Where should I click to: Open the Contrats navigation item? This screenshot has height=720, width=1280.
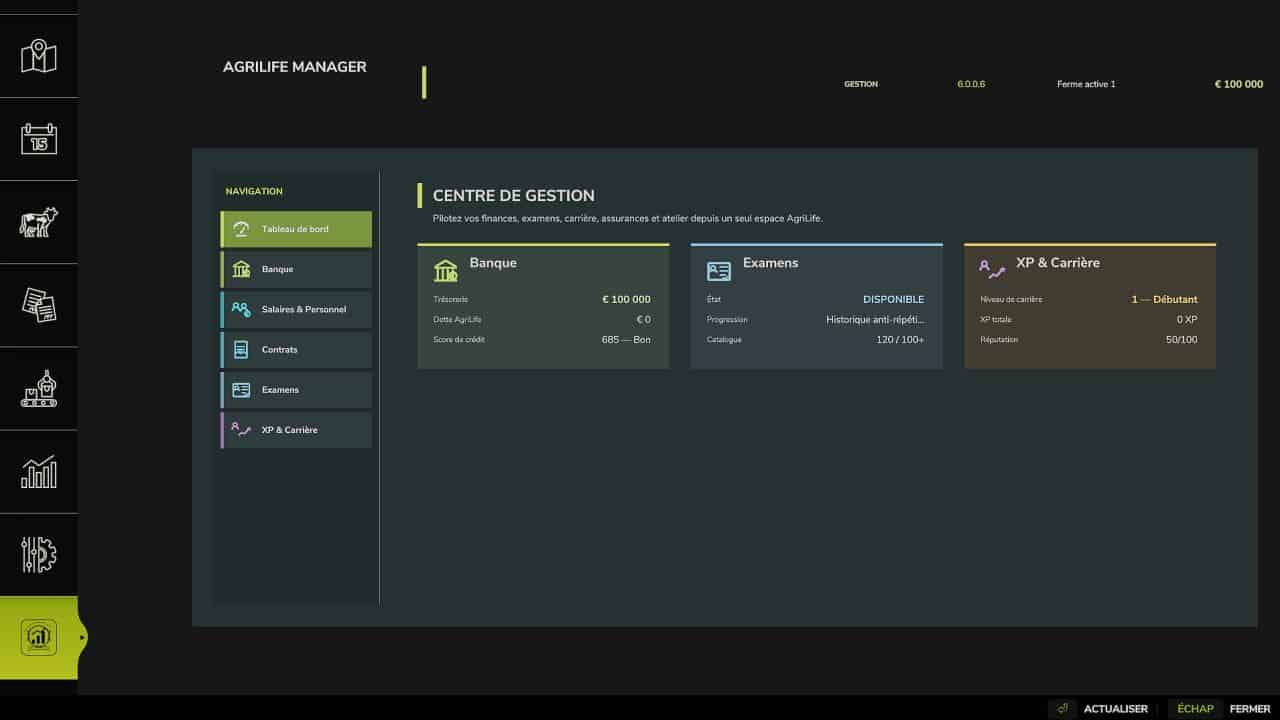(x=296, y=349)
